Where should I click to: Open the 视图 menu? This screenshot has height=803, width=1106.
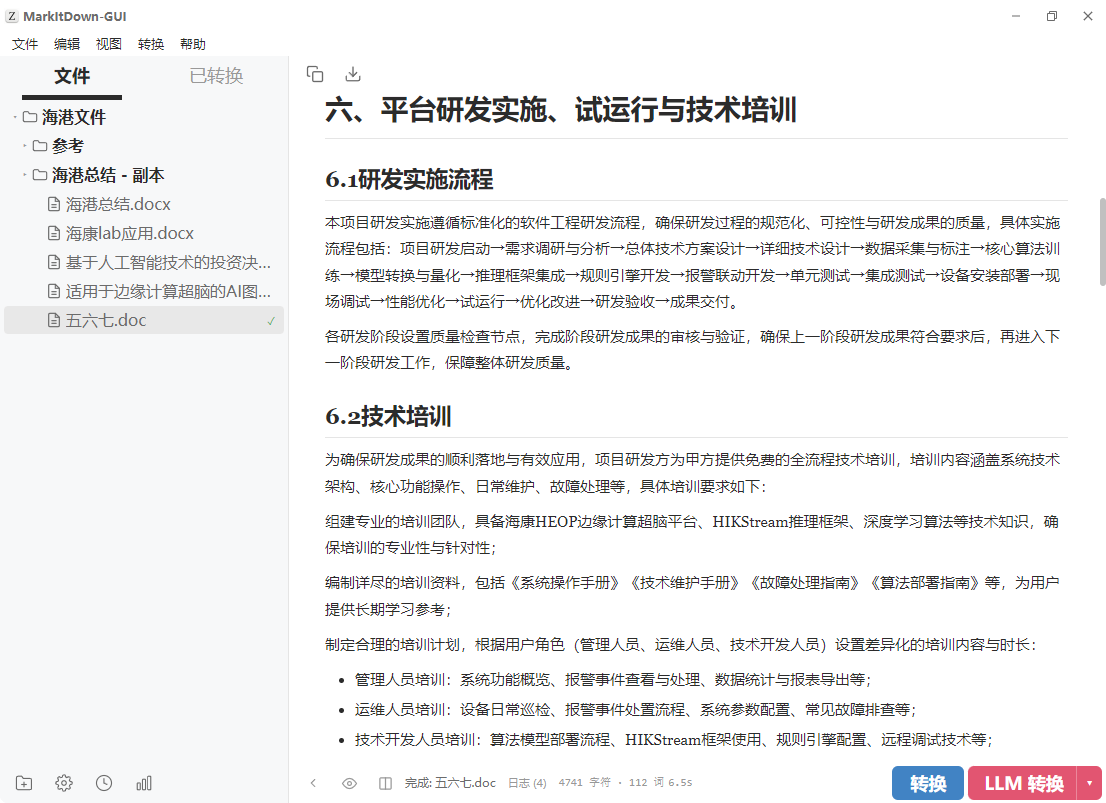pyautogui.click(x=109, y=44)
